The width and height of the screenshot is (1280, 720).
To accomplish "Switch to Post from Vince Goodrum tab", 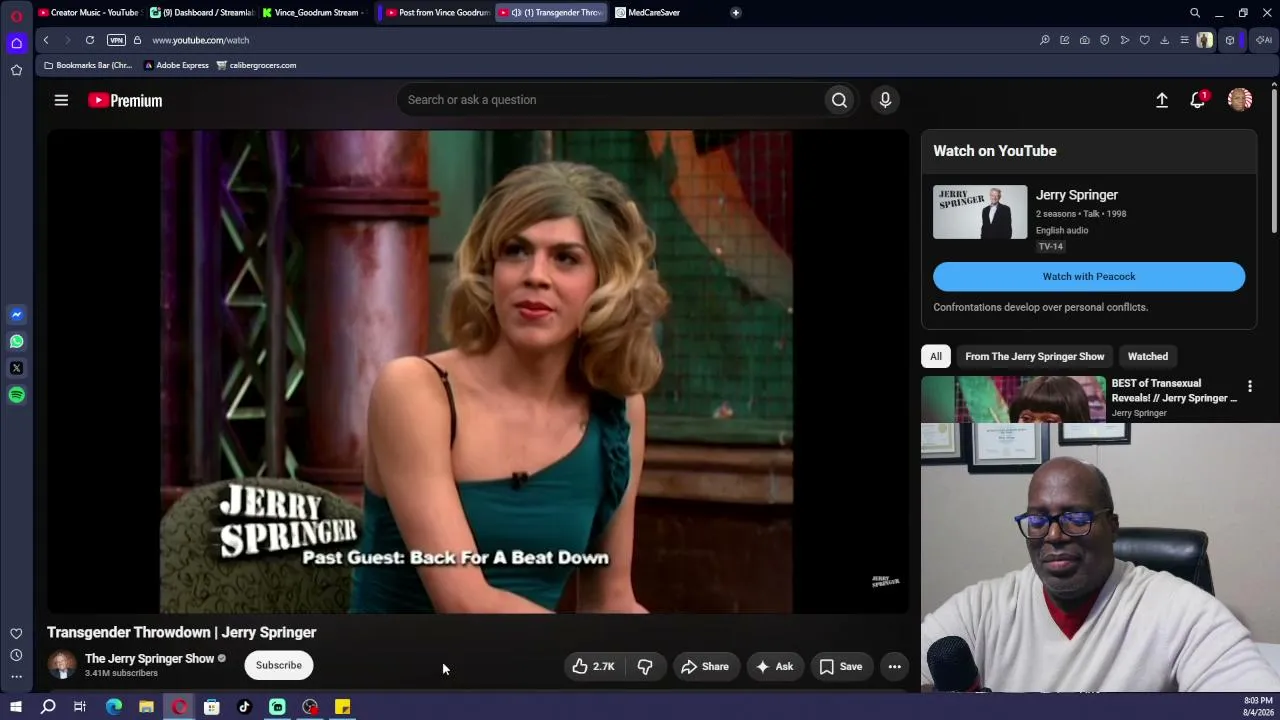I will (438, 13).
